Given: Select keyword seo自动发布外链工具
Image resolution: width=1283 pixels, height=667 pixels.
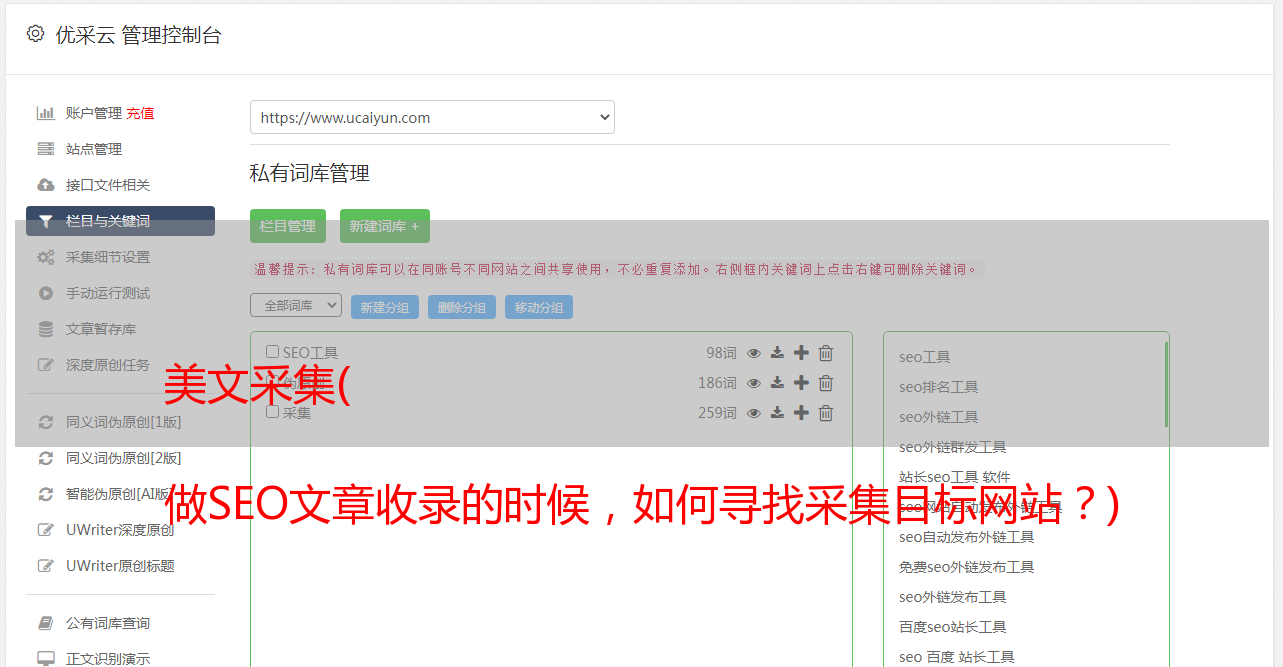Looking at the screenshot, I should tap(967, 537).
